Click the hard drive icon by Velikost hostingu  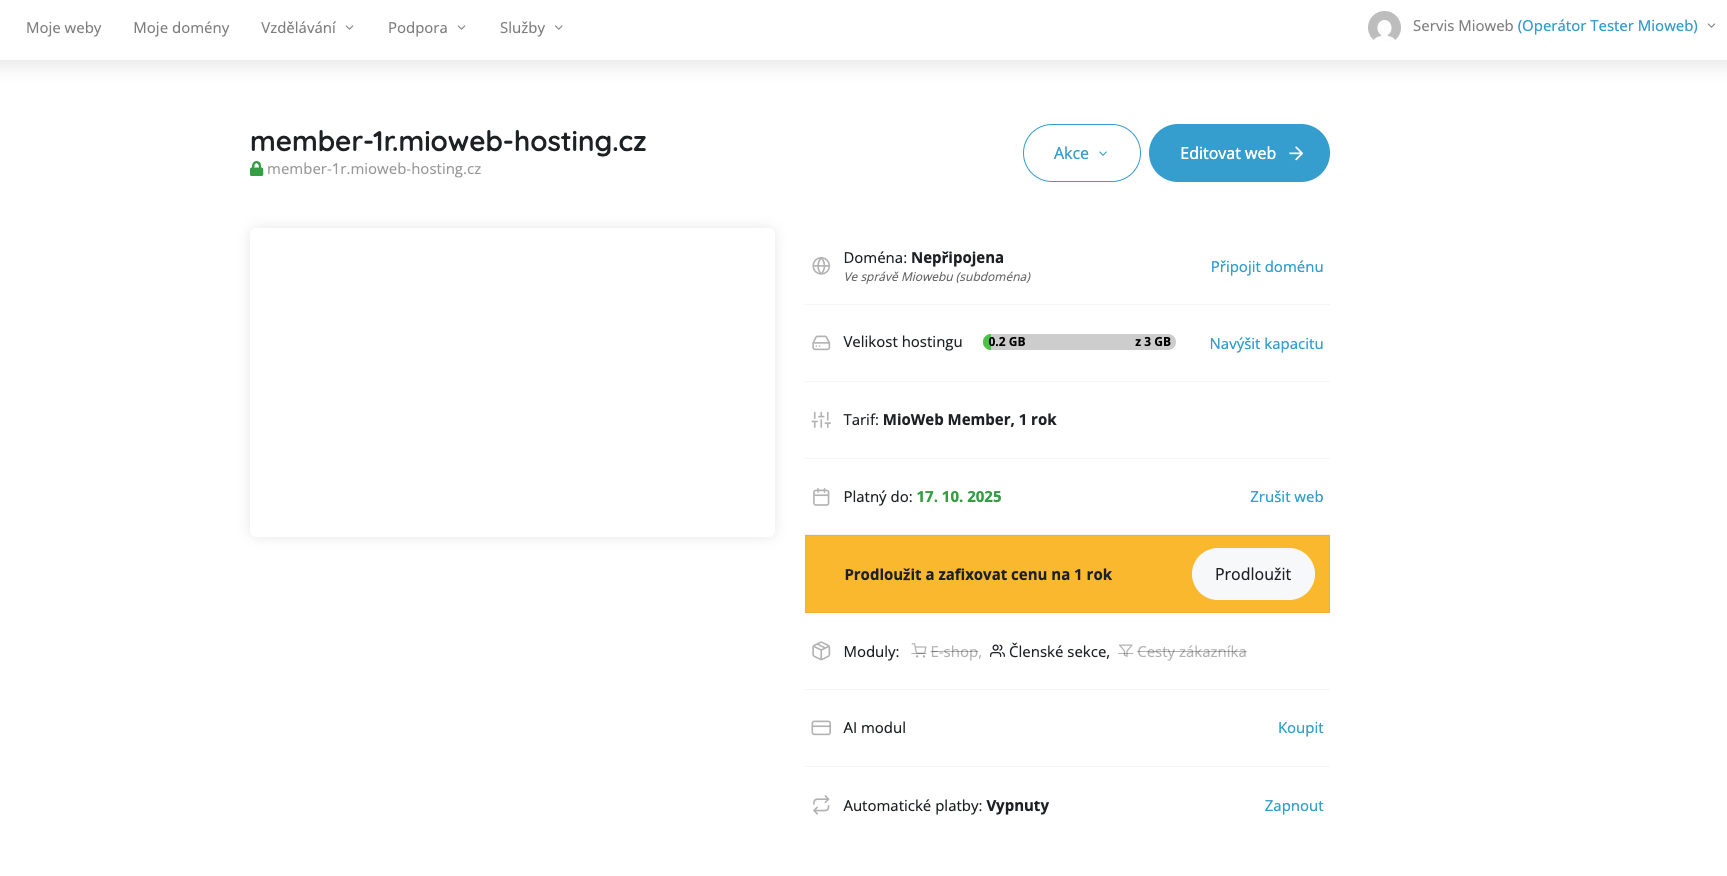coord(821,343)
